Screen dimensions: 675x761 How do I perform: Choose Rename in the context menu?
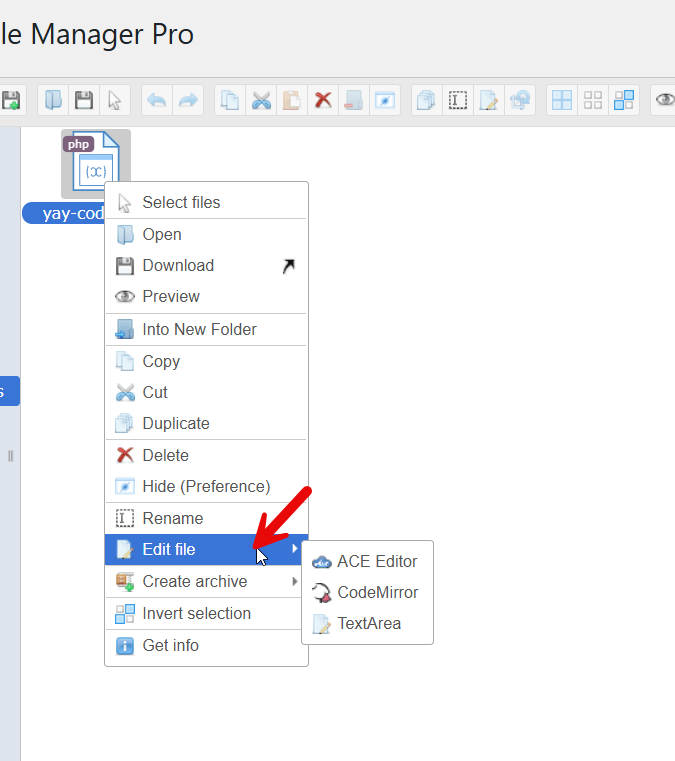click(206, 518)
